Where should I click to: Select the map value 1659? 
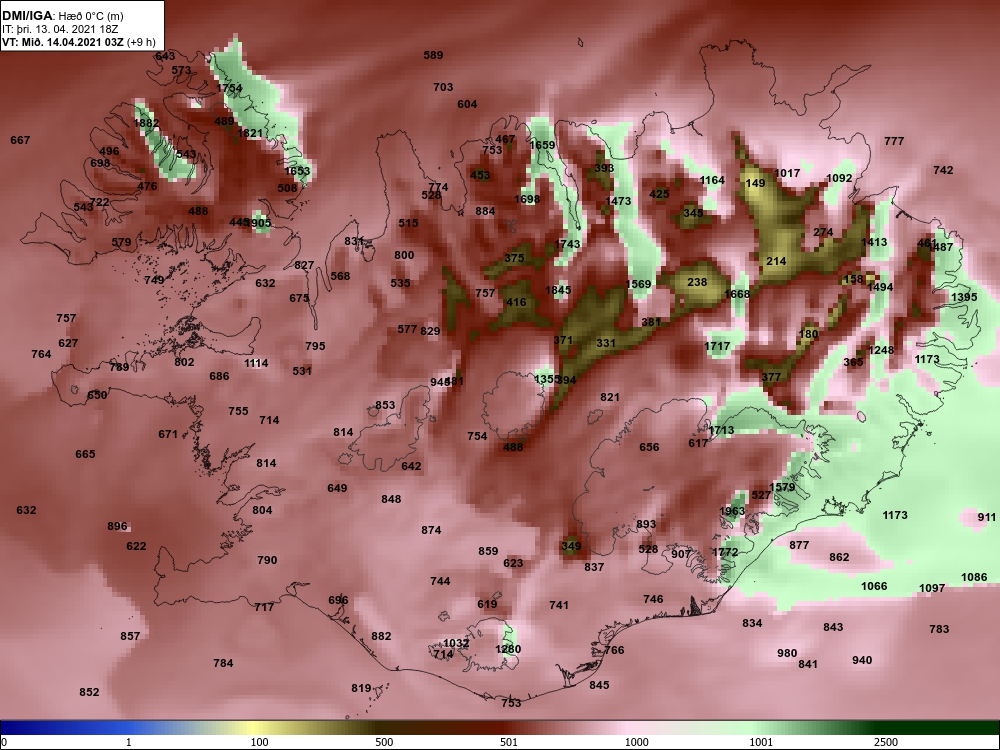(542, 145)
